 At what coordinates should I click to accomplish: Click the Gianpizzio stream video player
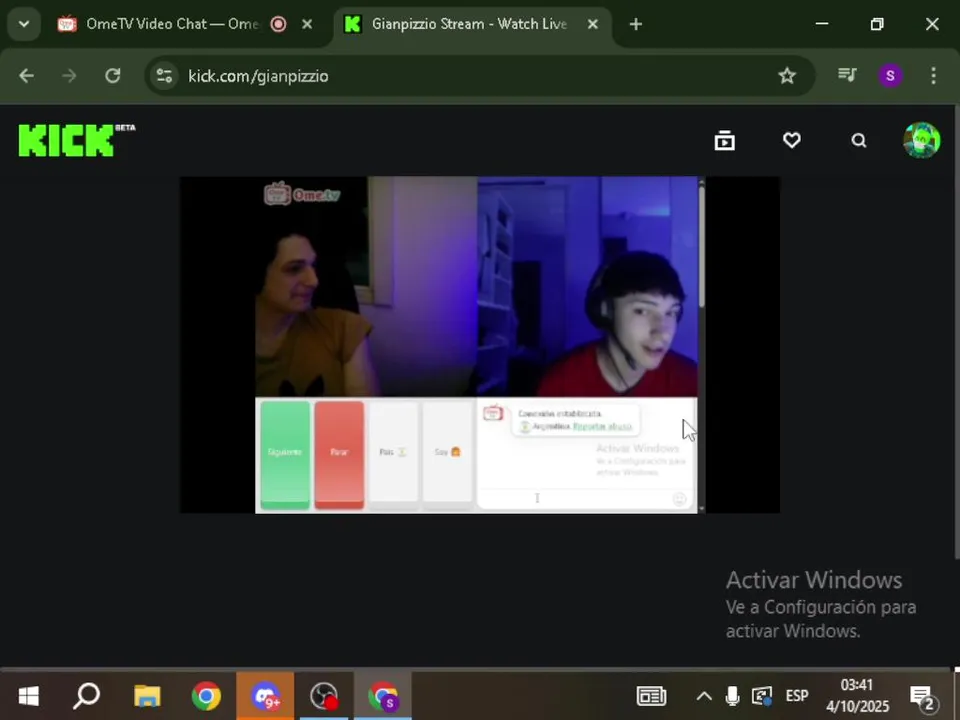479,345
